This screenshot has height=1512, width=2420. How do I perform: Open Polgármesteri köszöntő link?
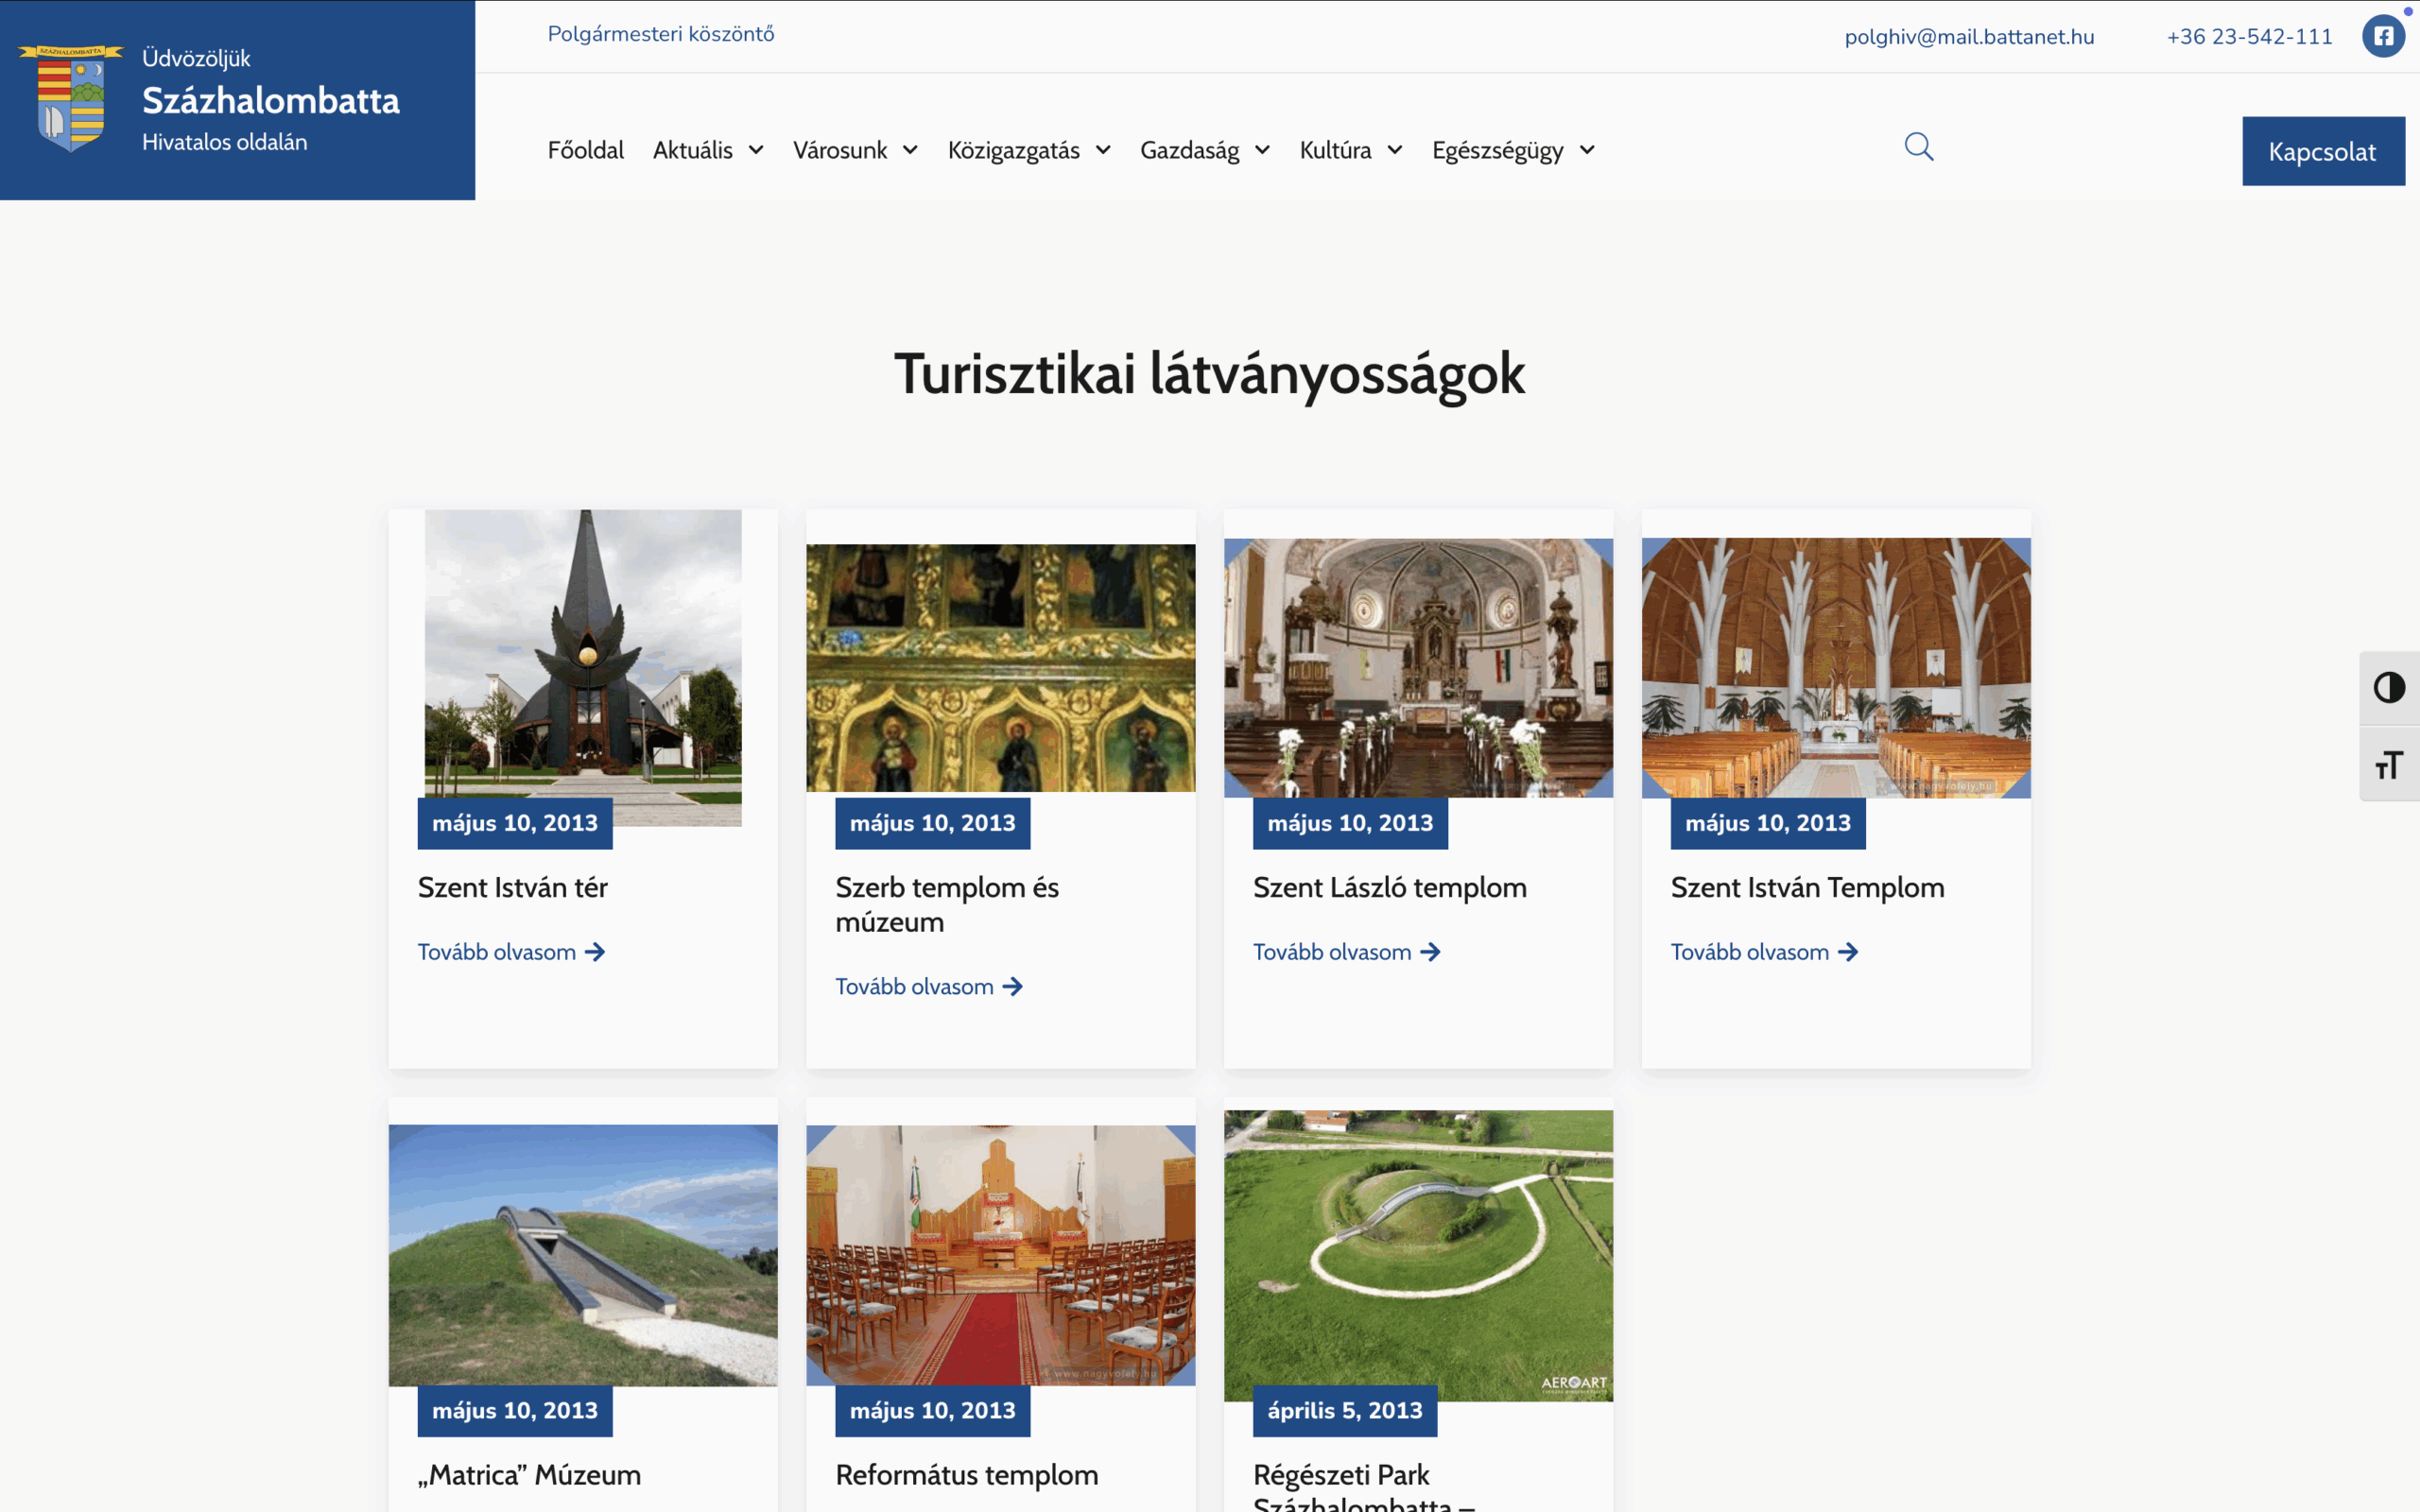pyautogui.click(x=660, y=34)
